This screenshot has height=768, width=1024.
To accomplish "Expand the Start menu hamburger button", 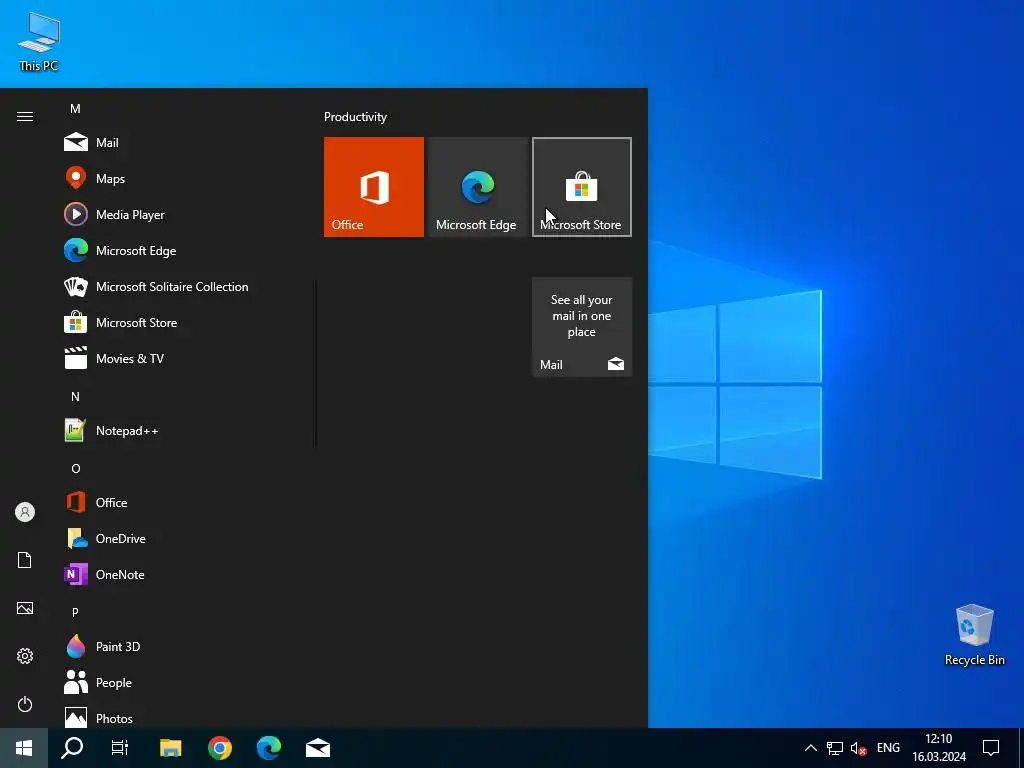I will [x=25, y=116].
